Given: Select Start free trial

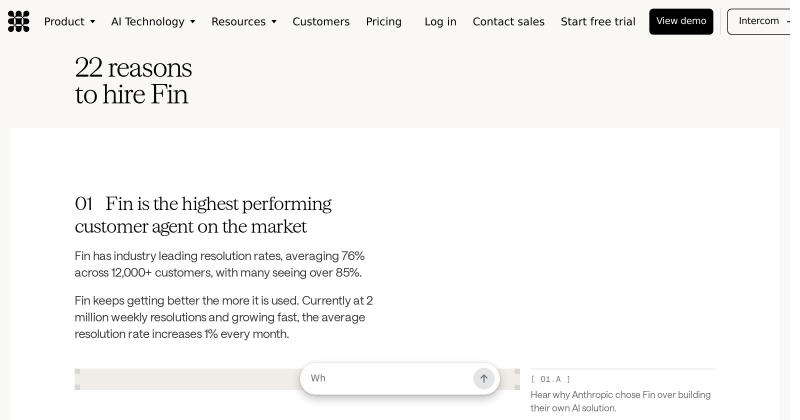Looking at the screenshot, I should coord(598,21).
